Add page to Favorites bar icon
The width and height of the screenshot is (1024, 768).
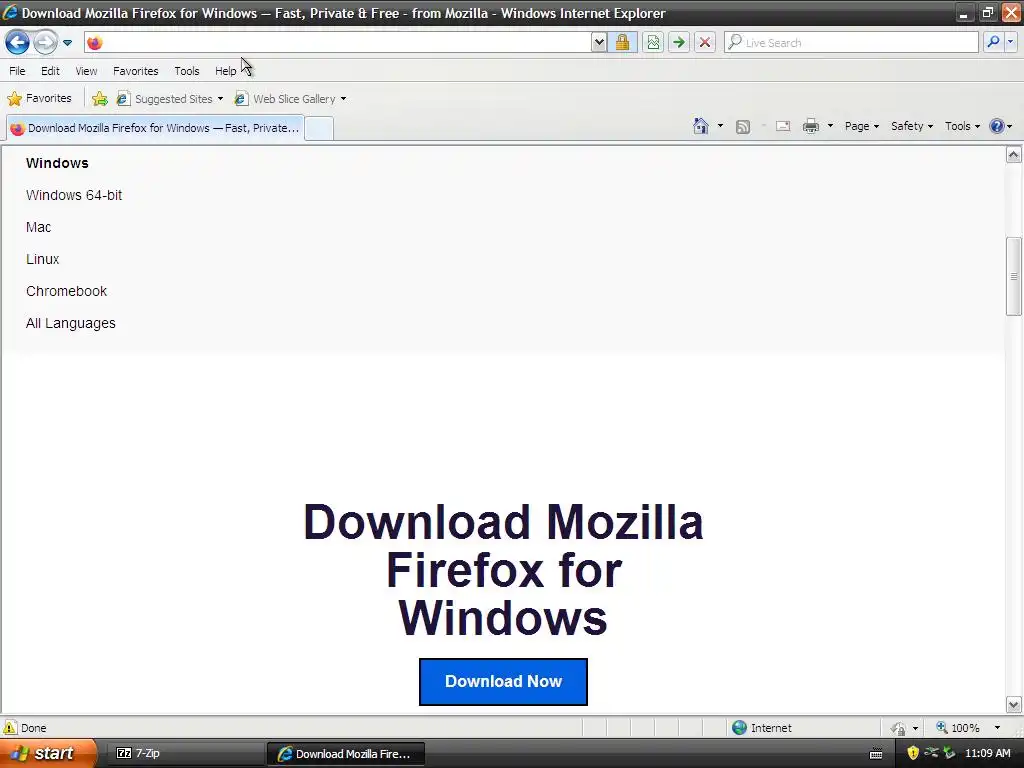[99, 99]
